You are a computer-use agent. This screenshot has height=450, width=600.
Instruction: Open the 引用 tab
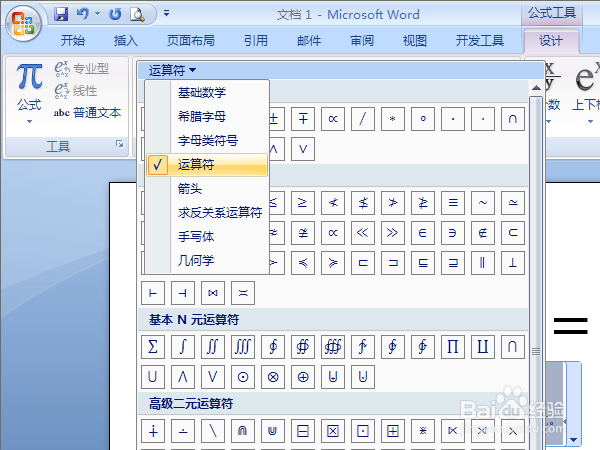256,40
